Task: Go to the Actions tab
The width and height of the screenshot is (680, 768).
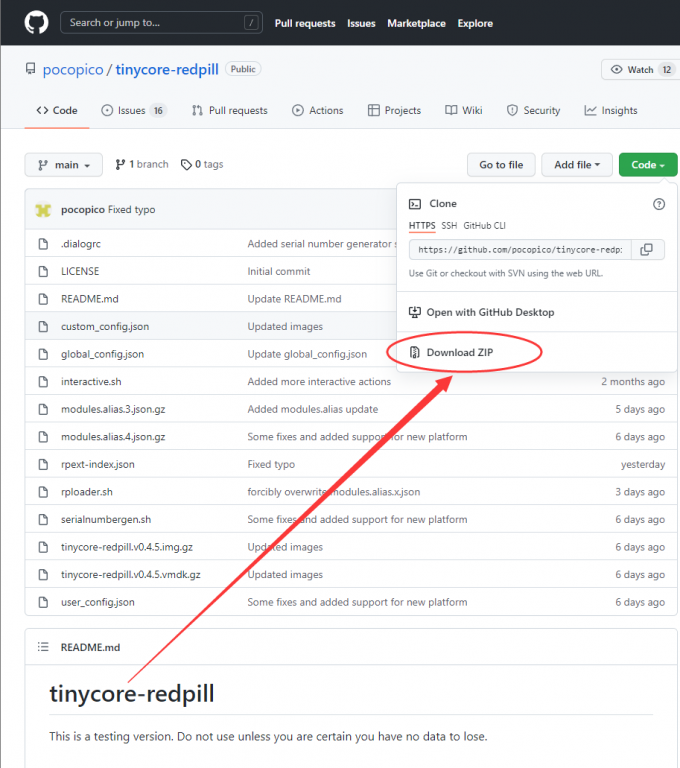Action: [317, 111]
